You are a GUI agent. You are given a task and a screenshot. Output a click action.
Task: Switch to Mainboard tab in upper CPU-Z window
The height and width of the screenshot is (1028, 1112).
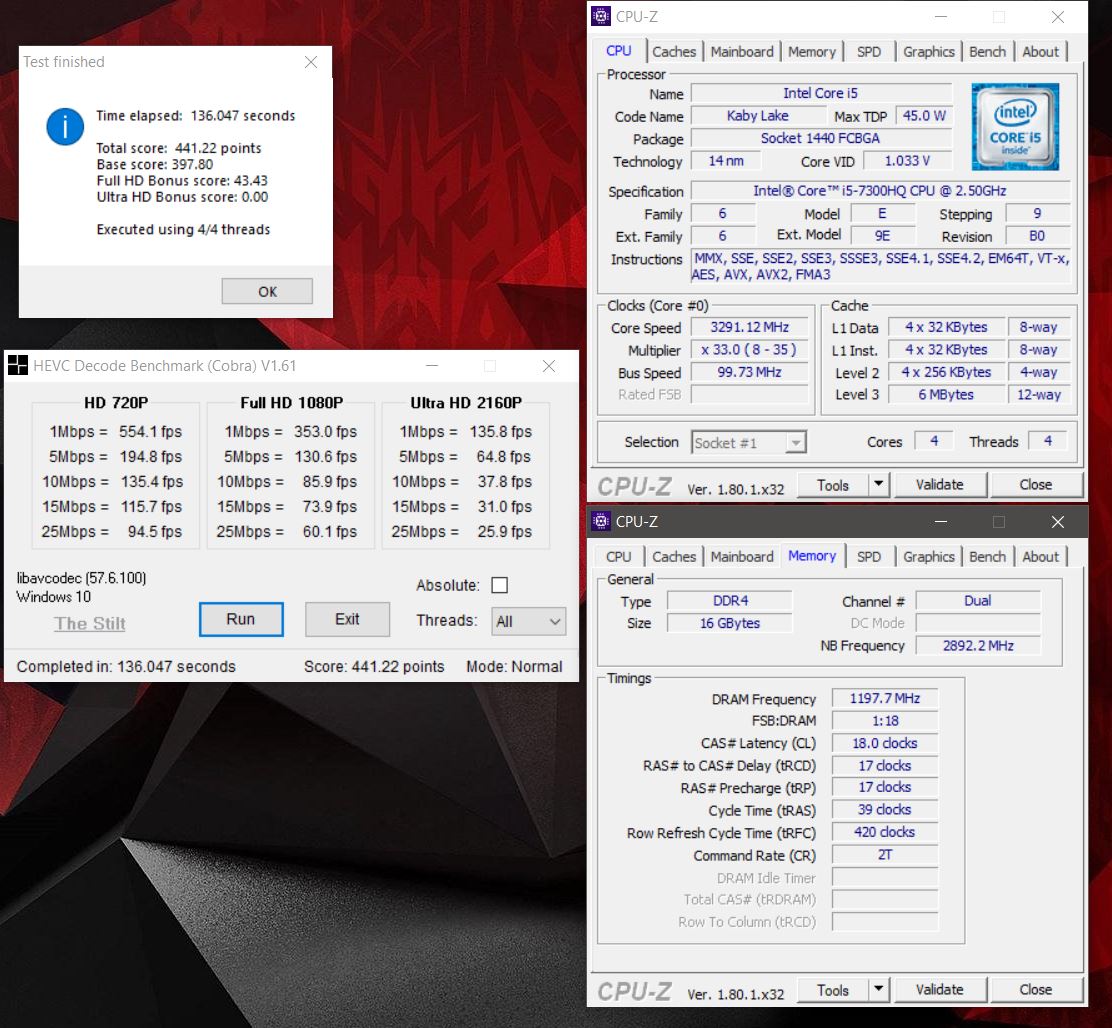click(x=742, y=52)
